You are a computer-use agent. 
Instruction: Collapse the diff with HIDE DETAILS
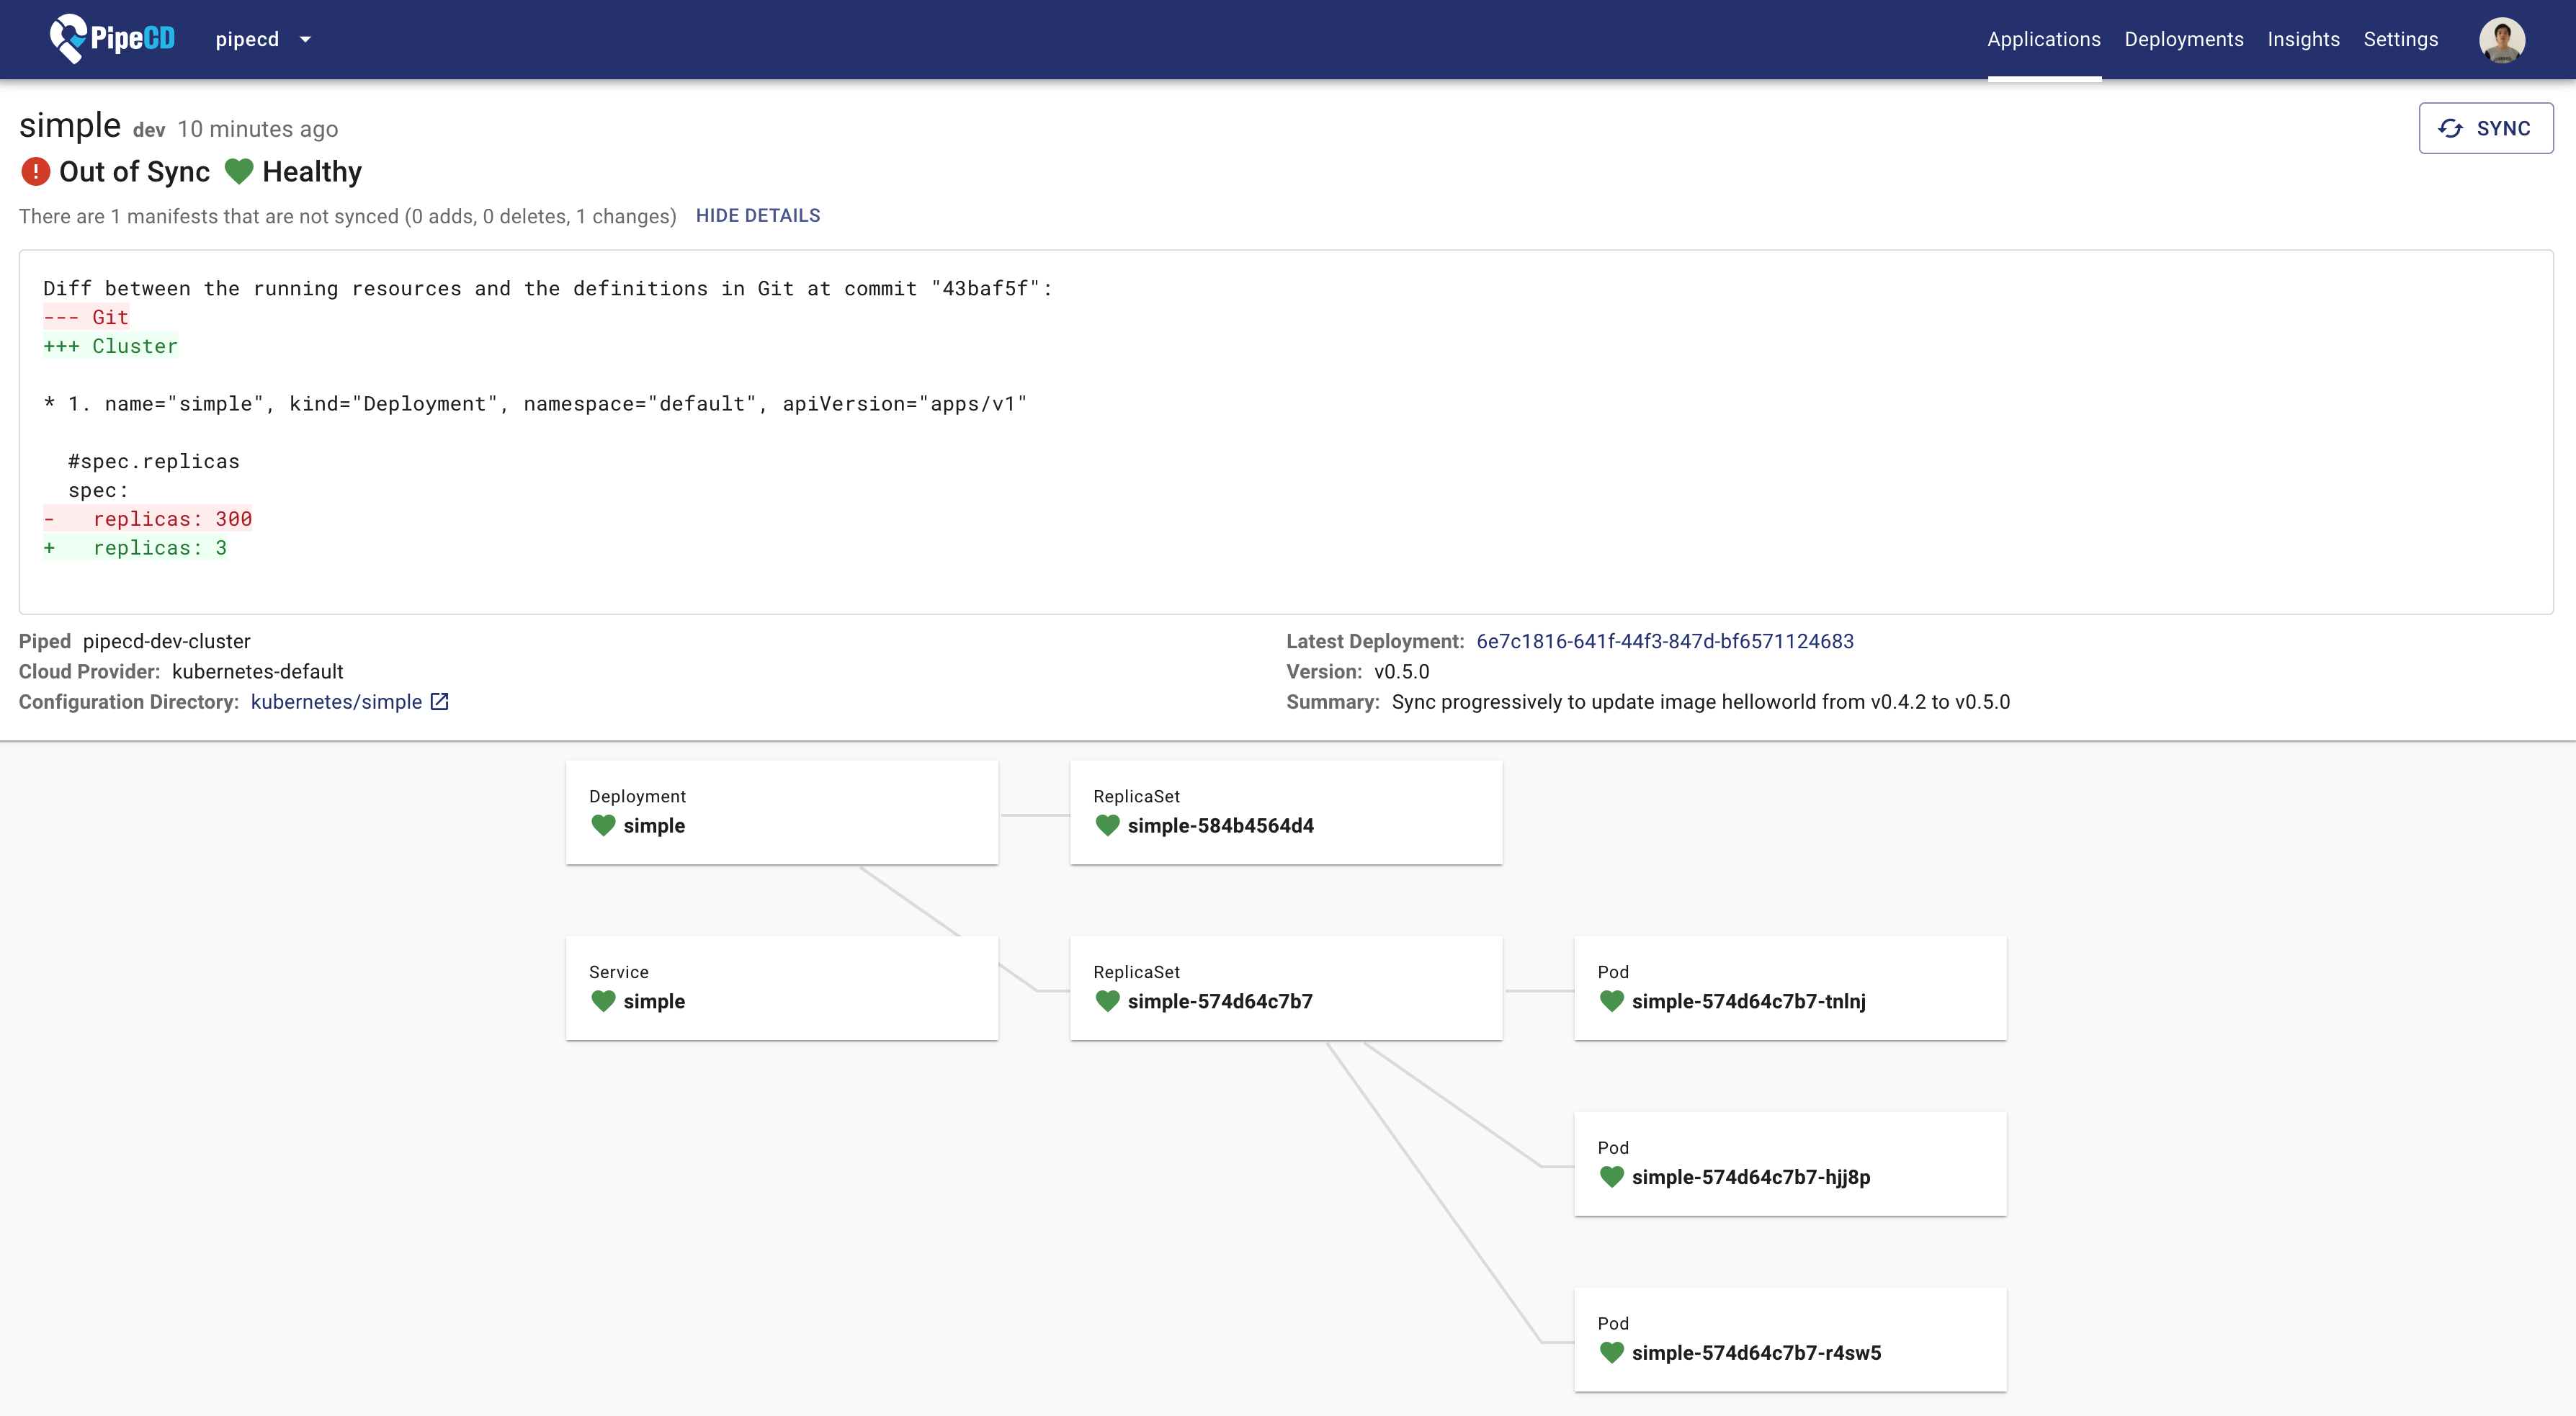coord(757,216)
